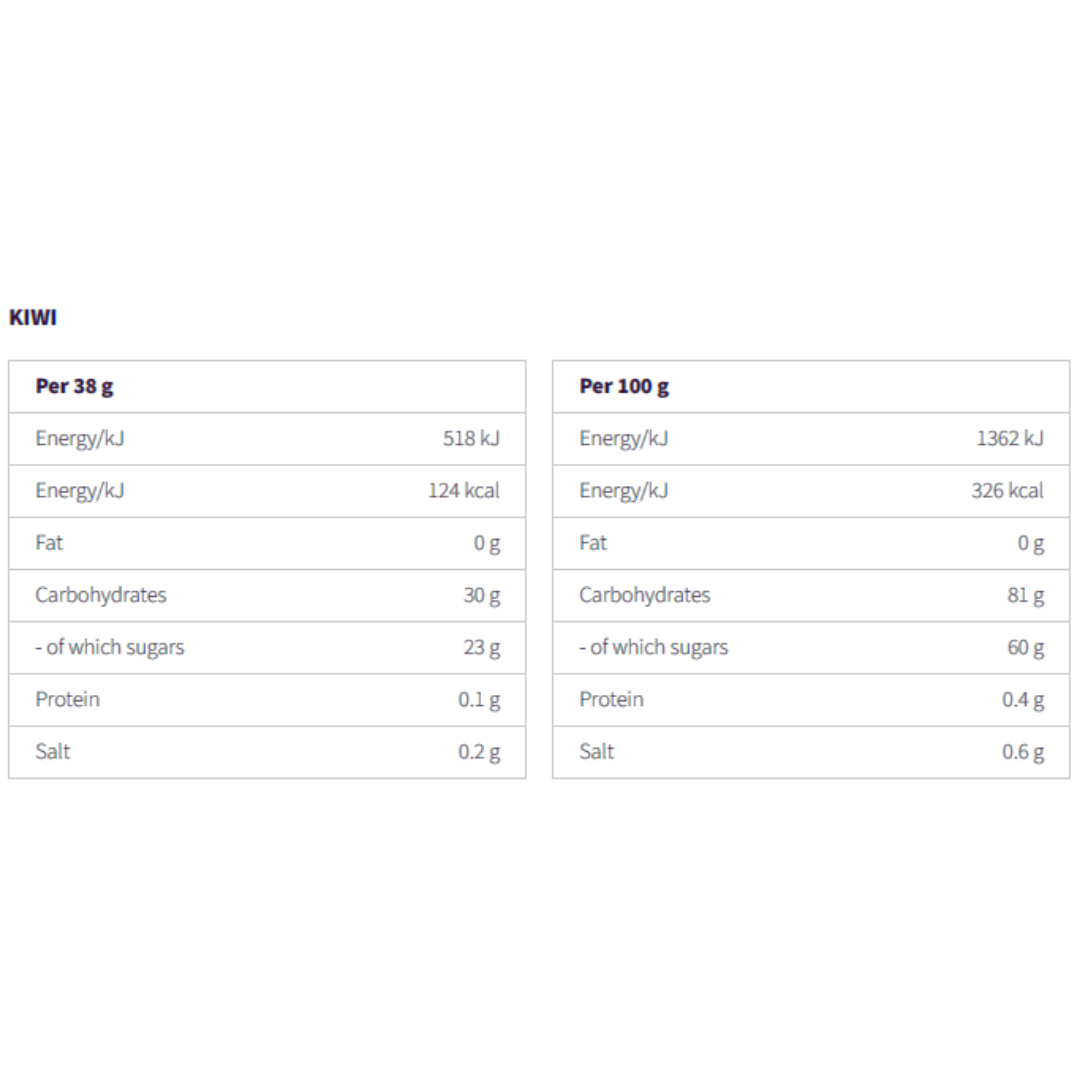The height and width of the screenshot is (1080, 1080).
Task: Select the Per 38 g table header
Action: click(x=74, y=386)
